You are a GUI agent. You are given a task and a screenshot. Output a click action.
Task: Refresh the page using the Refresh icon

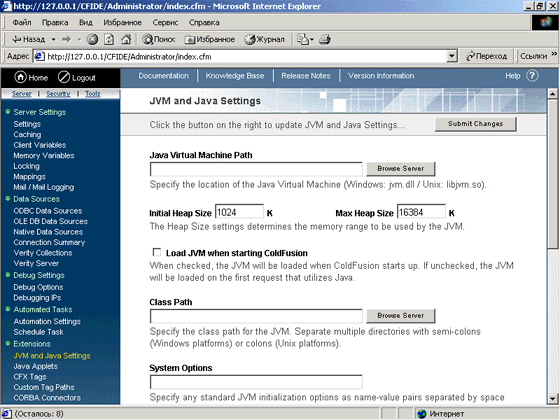[x=109, y=39]
